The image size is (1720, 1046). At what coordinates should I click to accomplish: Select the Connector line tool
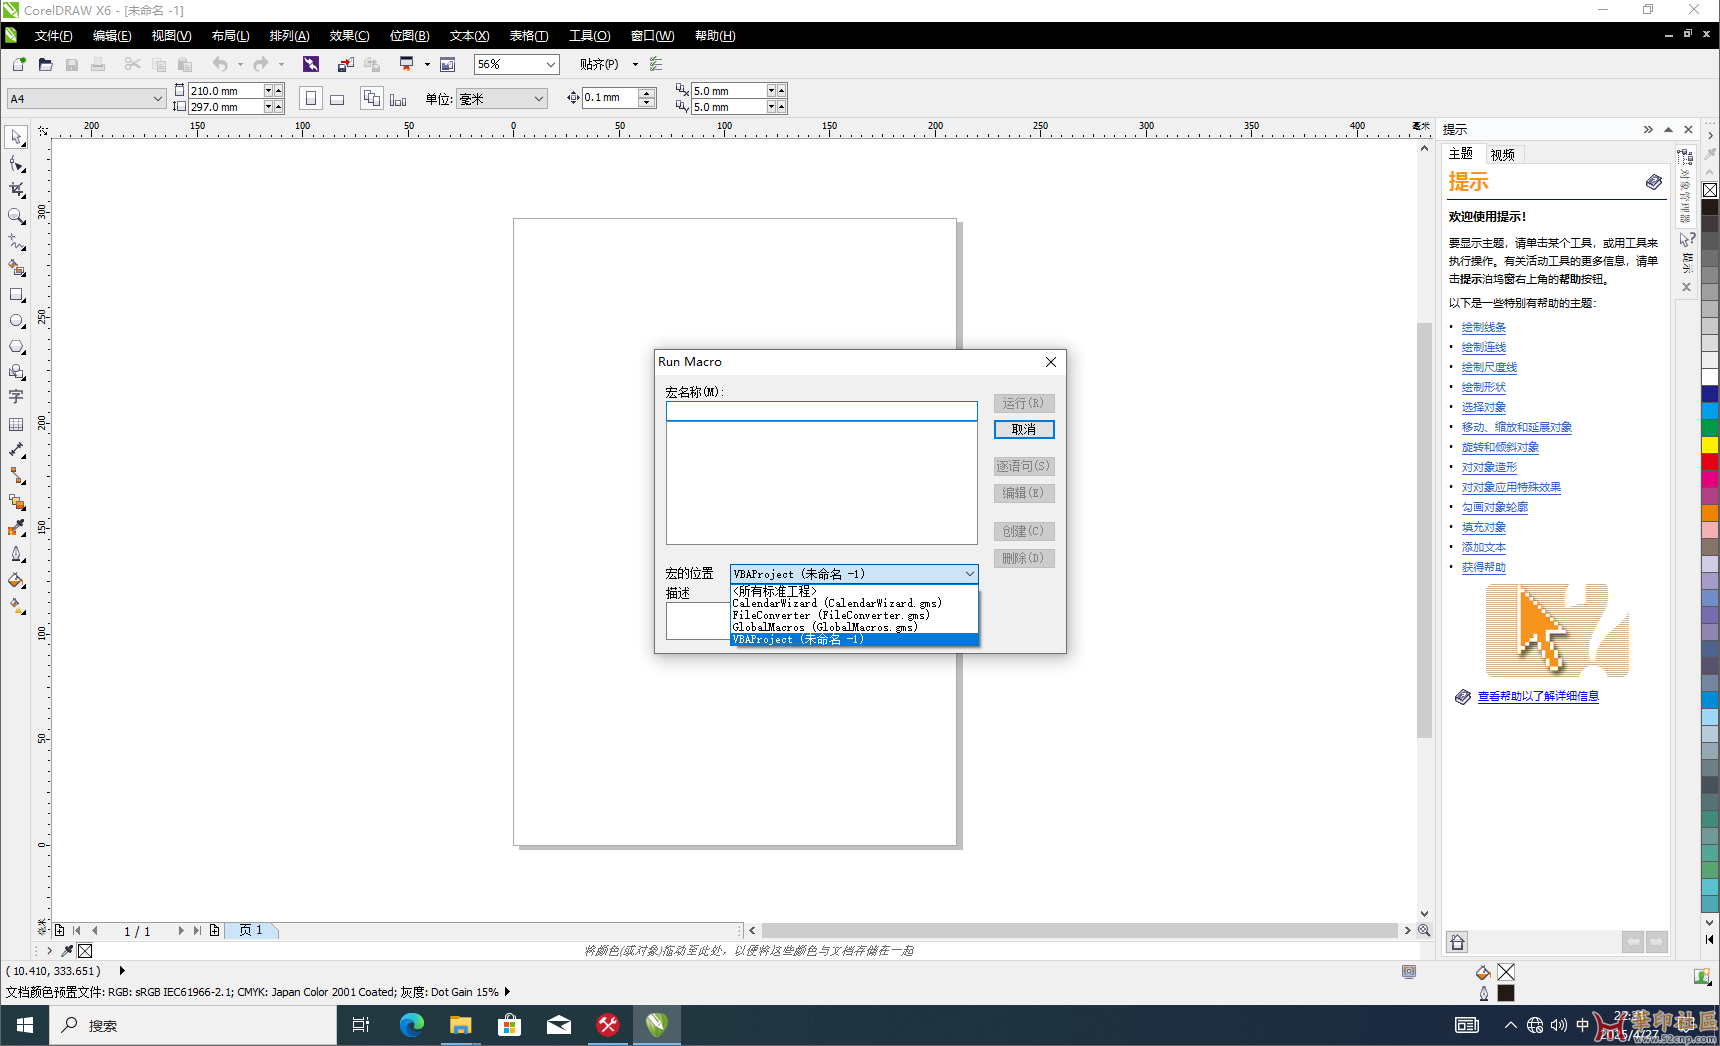[17, 476]
